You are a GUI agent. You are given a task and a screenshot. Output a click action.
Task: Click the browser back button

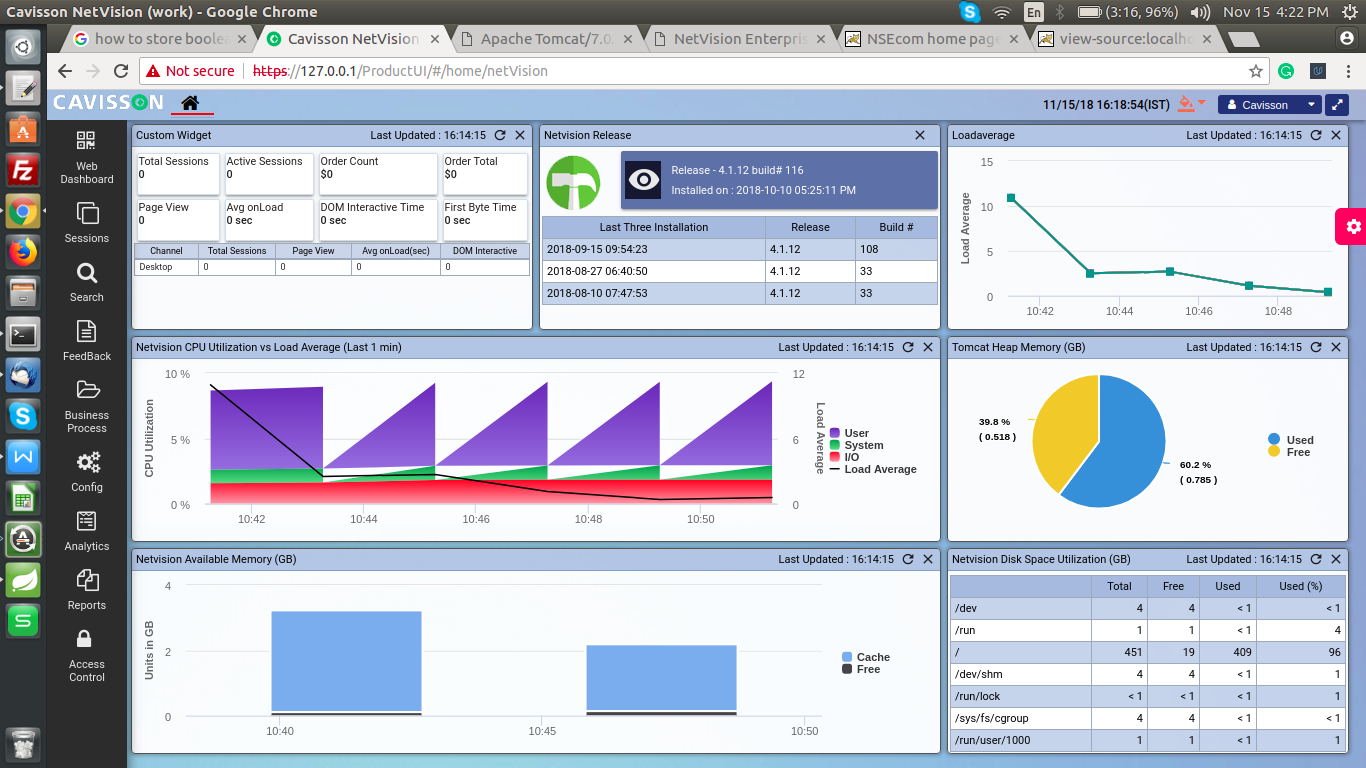click(65, 71)
